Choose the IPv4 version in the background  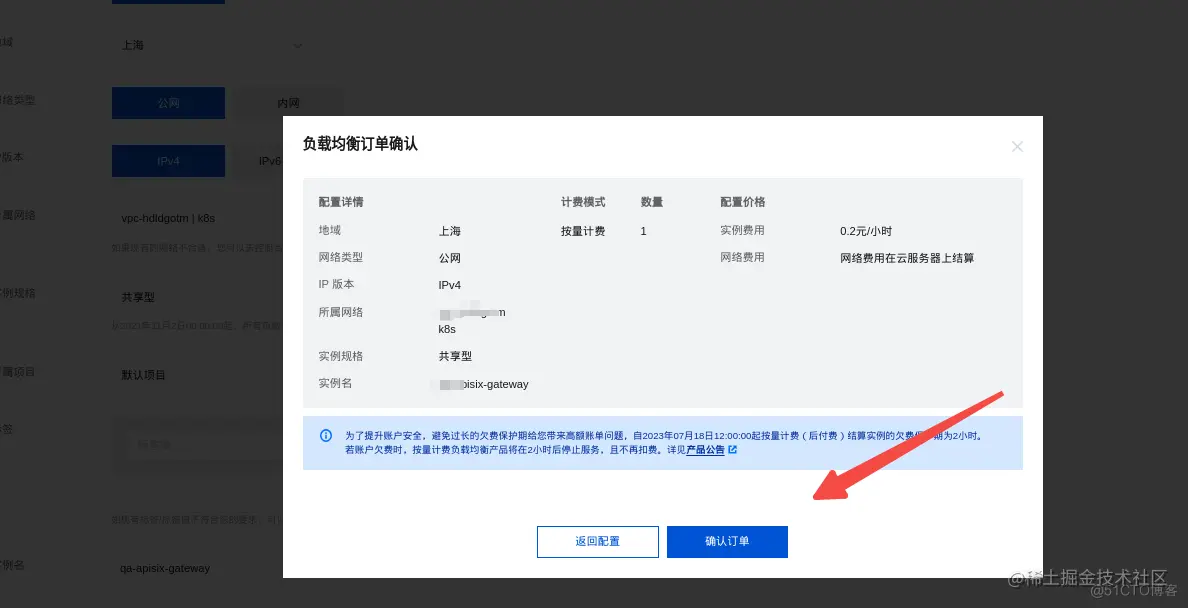[168, 161]
